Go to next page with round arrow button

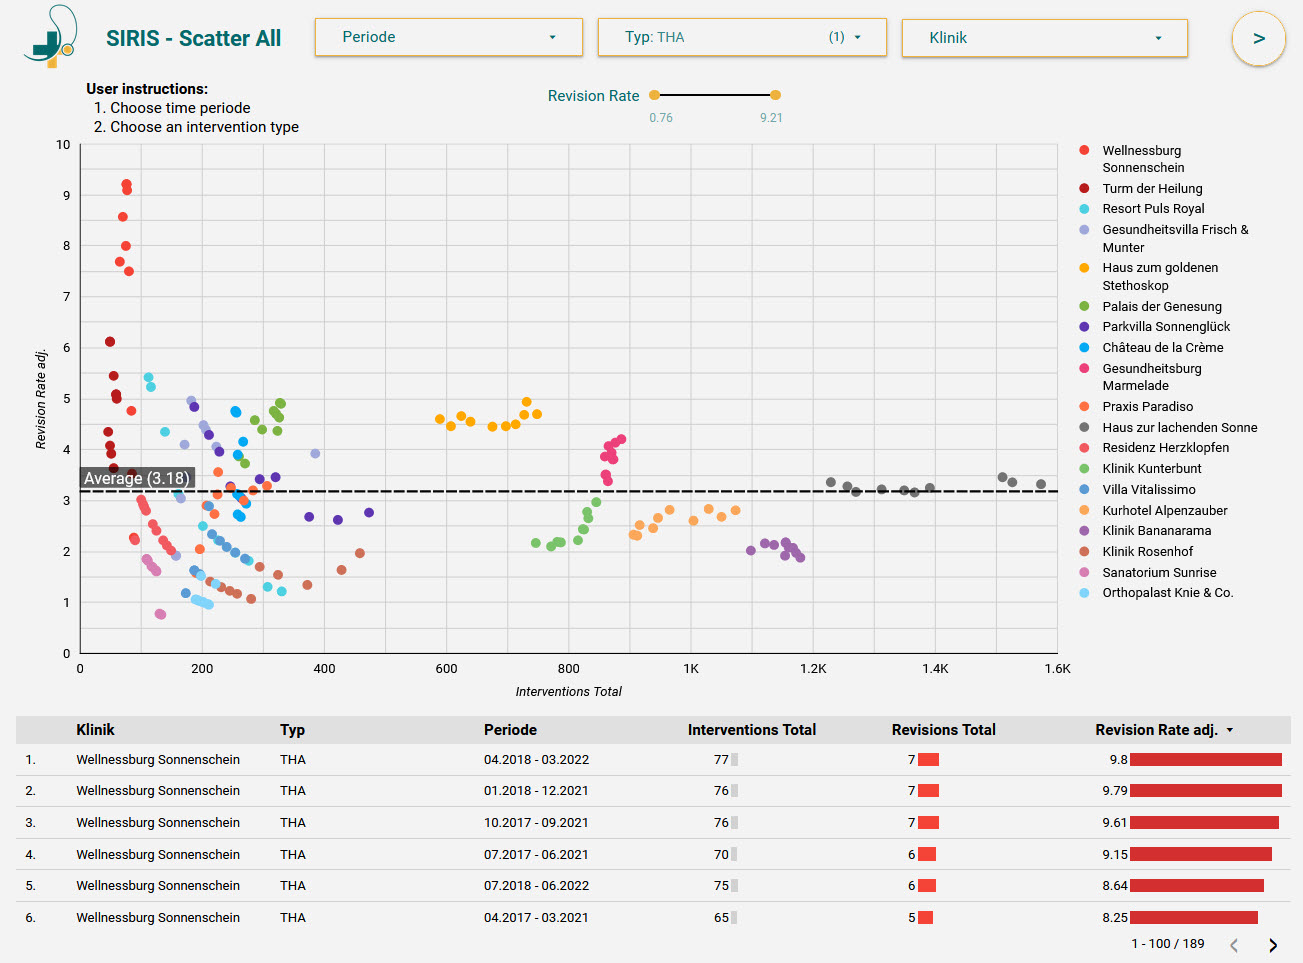(1258, 39)
